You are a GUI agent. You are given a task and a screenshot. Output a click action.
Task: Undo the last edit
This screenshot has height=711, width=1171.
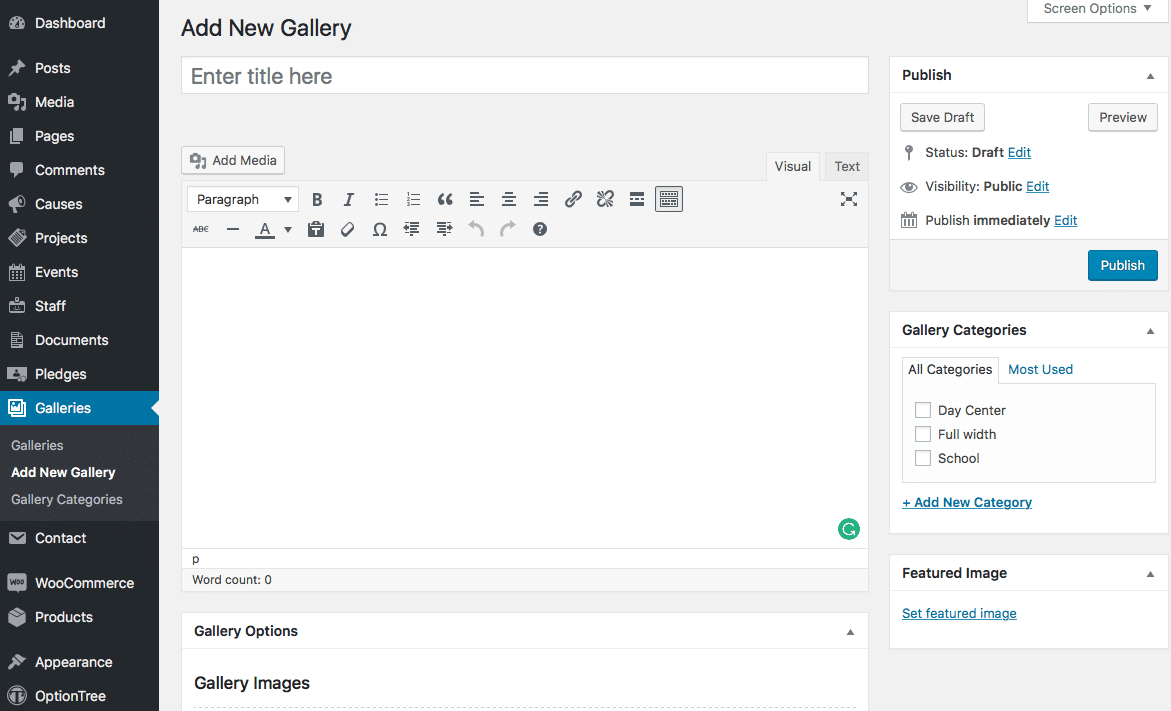point(476,229)
